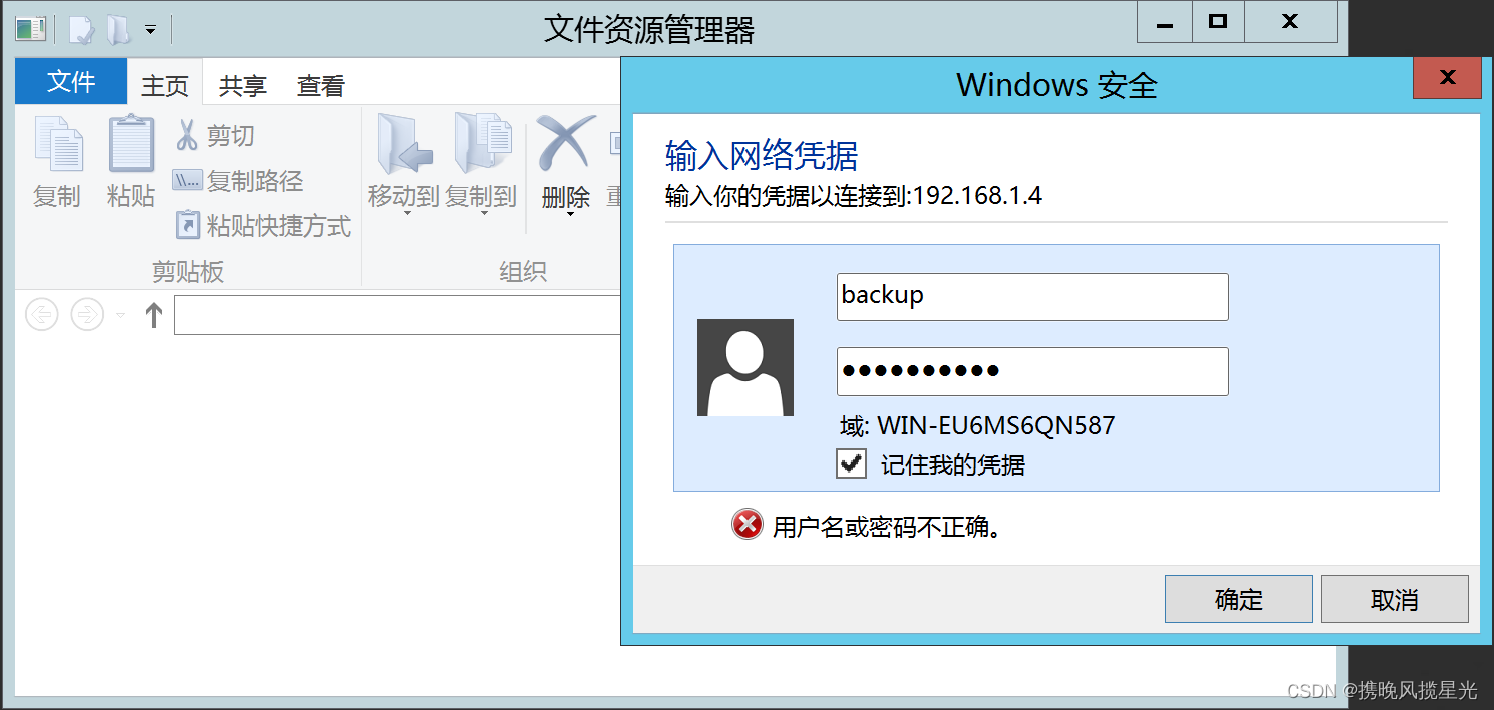Click the Delete (删除) X icon
1494x710 pixels.
coord(565,143)
